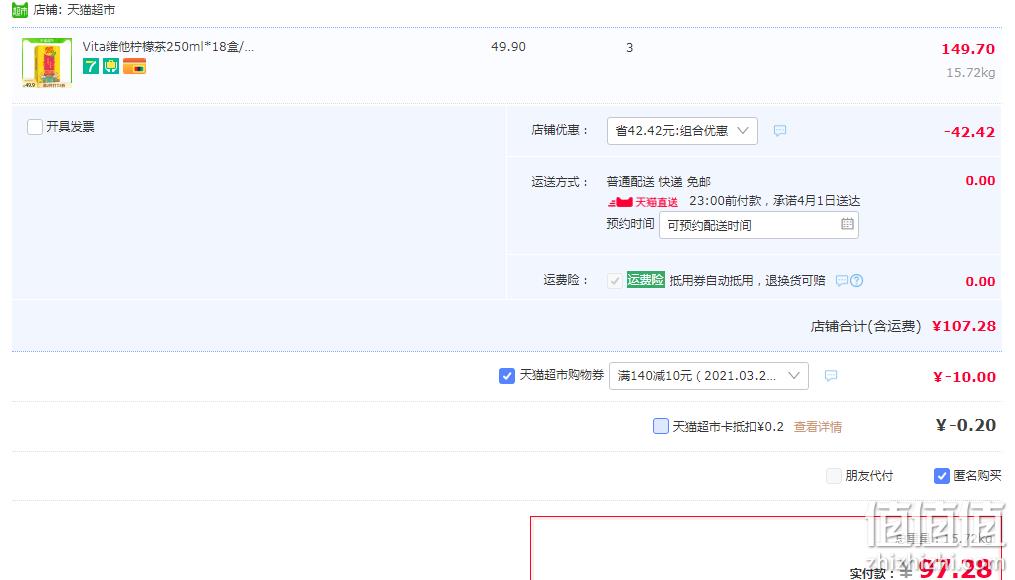The width and height of the screenshot is (1015, 580).
Task: Click the green 7-day return badge
Action: (x=91, y=66)
